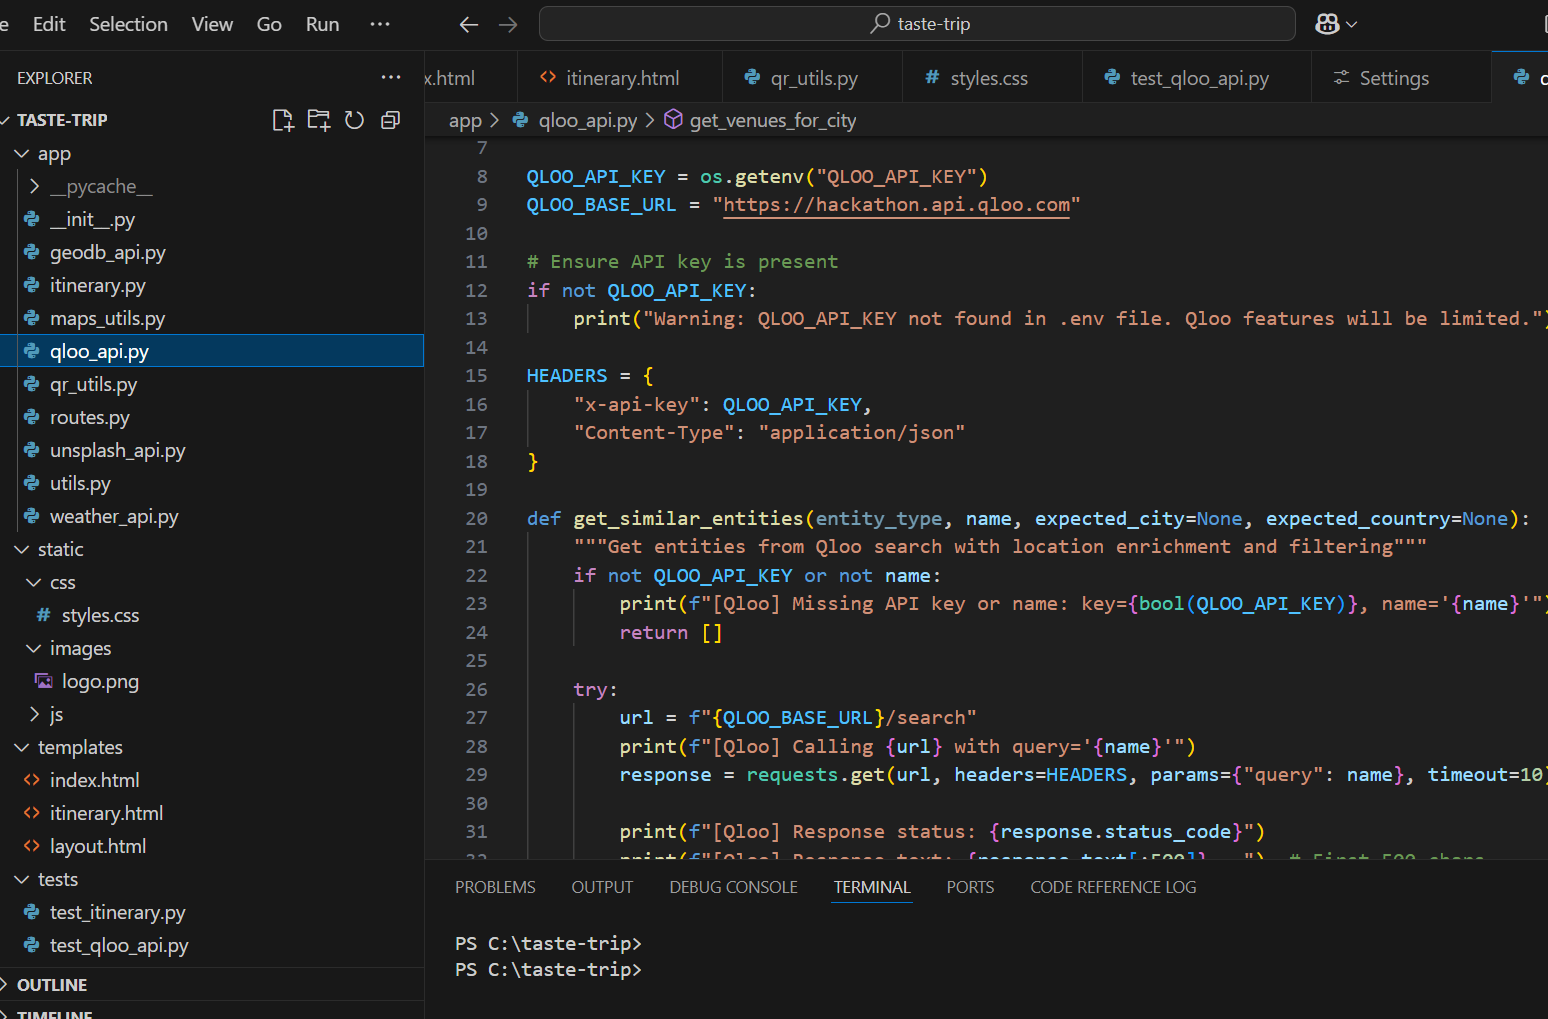Screen dimensions: 1548x1019
Task: Open the Run menu
Action: click(322, 24)
